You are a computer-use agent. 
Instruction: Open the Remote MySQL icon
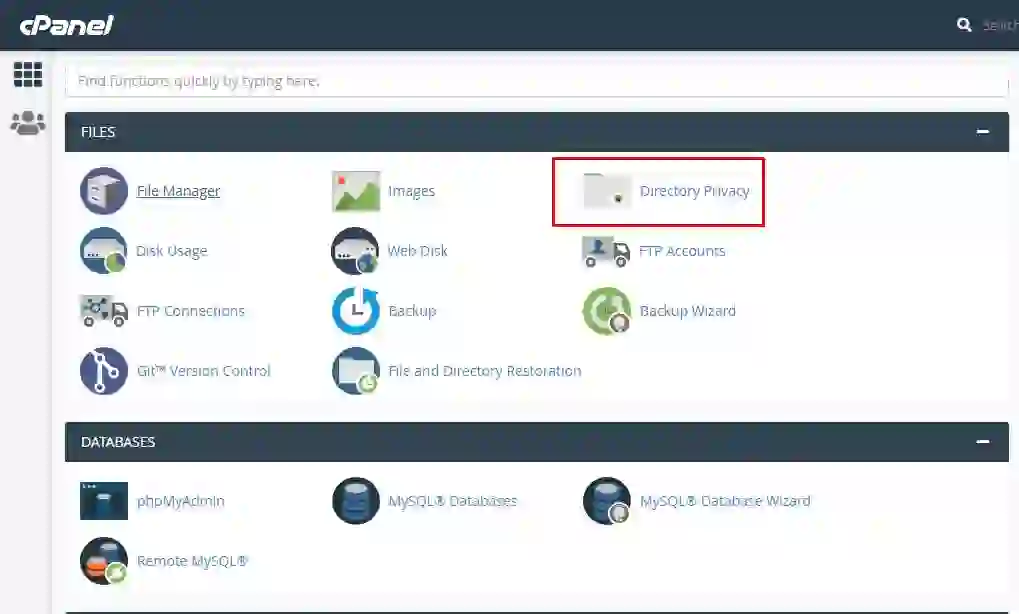click(103, 561)
